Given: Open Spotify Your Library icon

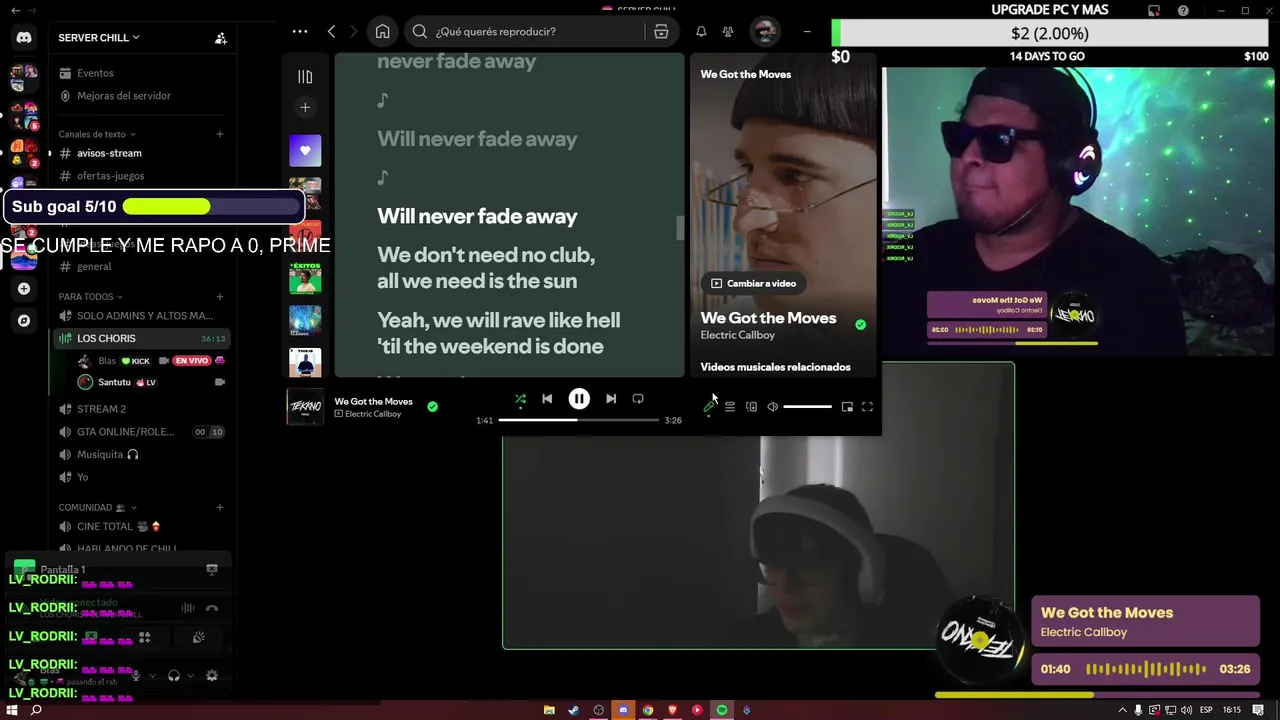Looking at the screenshot, I should tap(305, 77).
